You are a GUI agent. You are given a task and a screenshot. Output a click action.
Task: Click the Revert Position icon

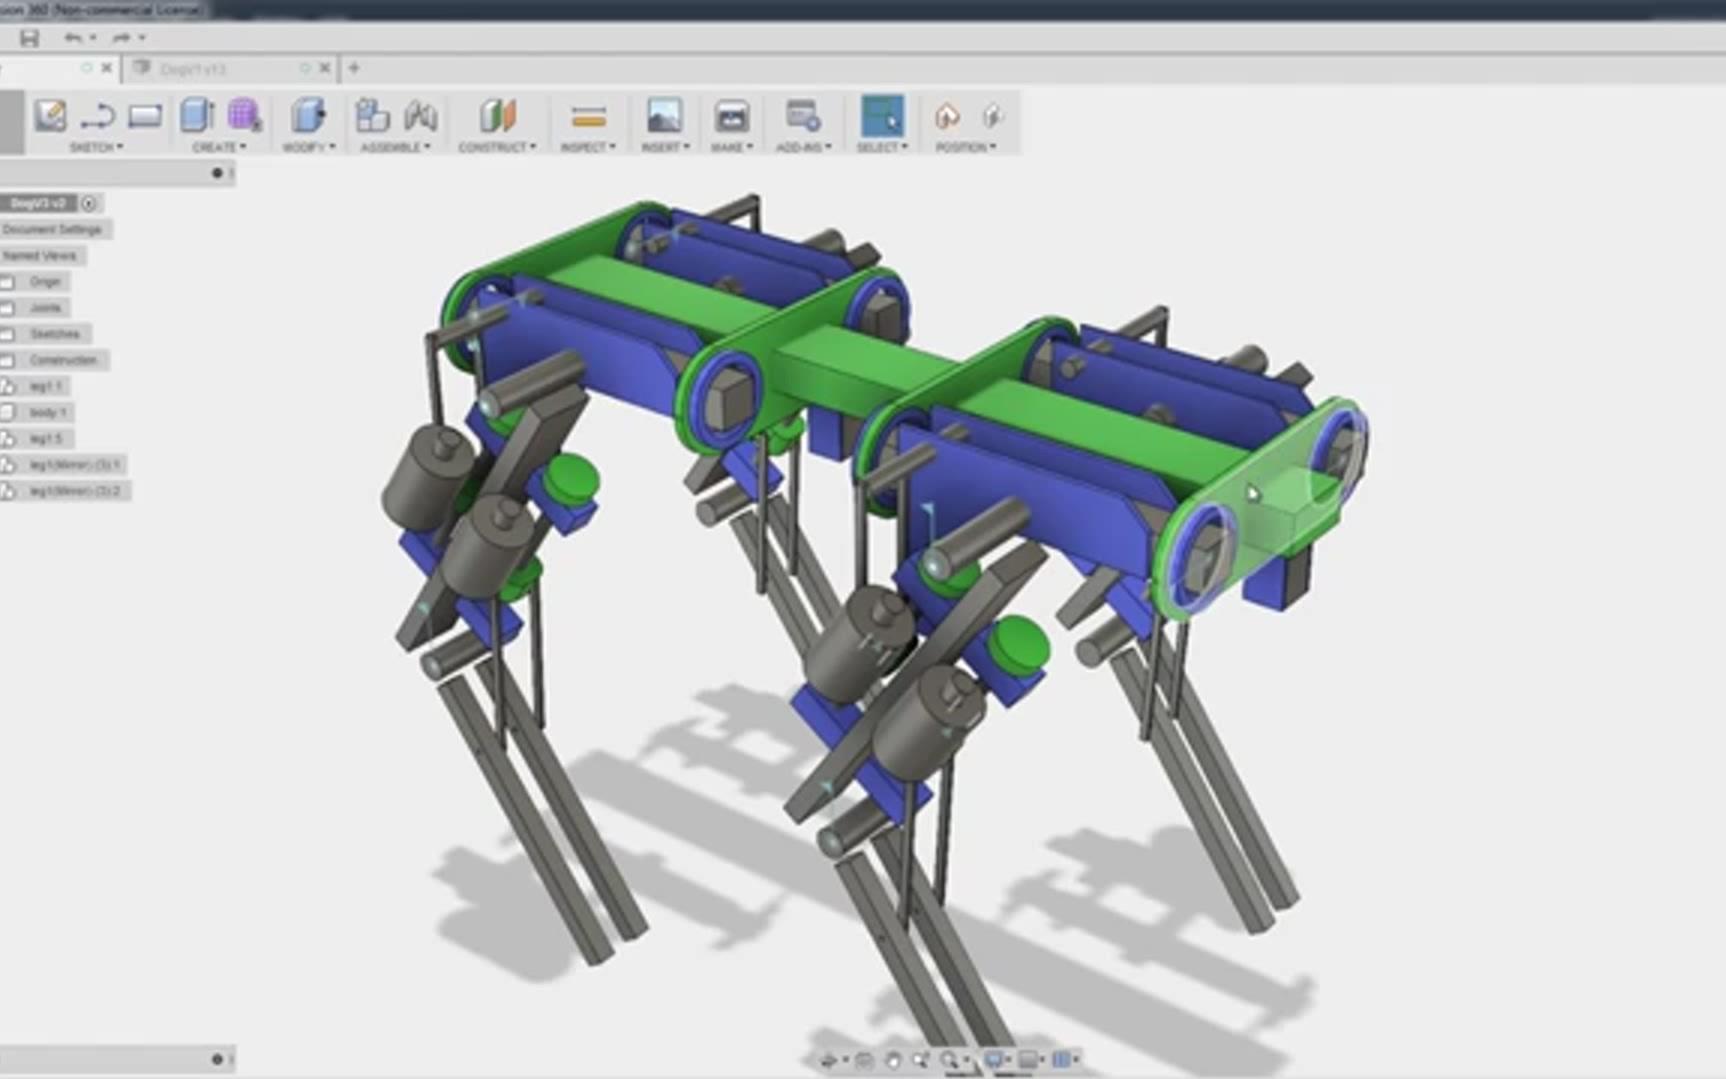[992, 116]
